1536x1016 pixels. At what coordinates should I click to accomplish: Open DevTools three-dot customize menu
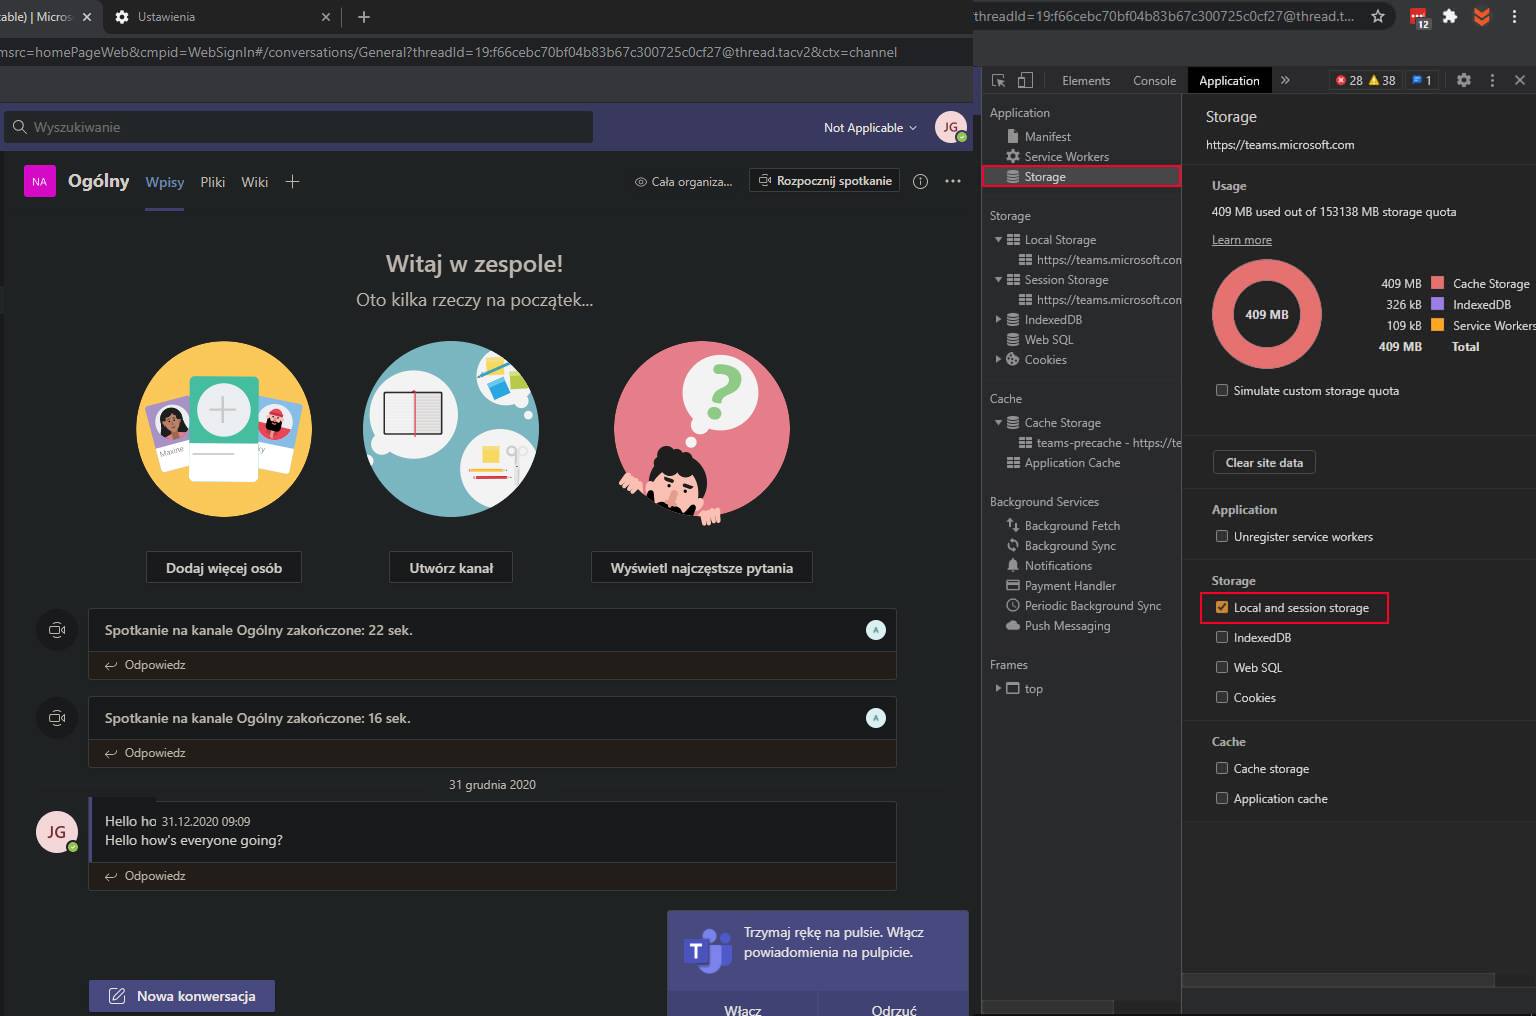pyautogui.click(x=1492, y=80)
